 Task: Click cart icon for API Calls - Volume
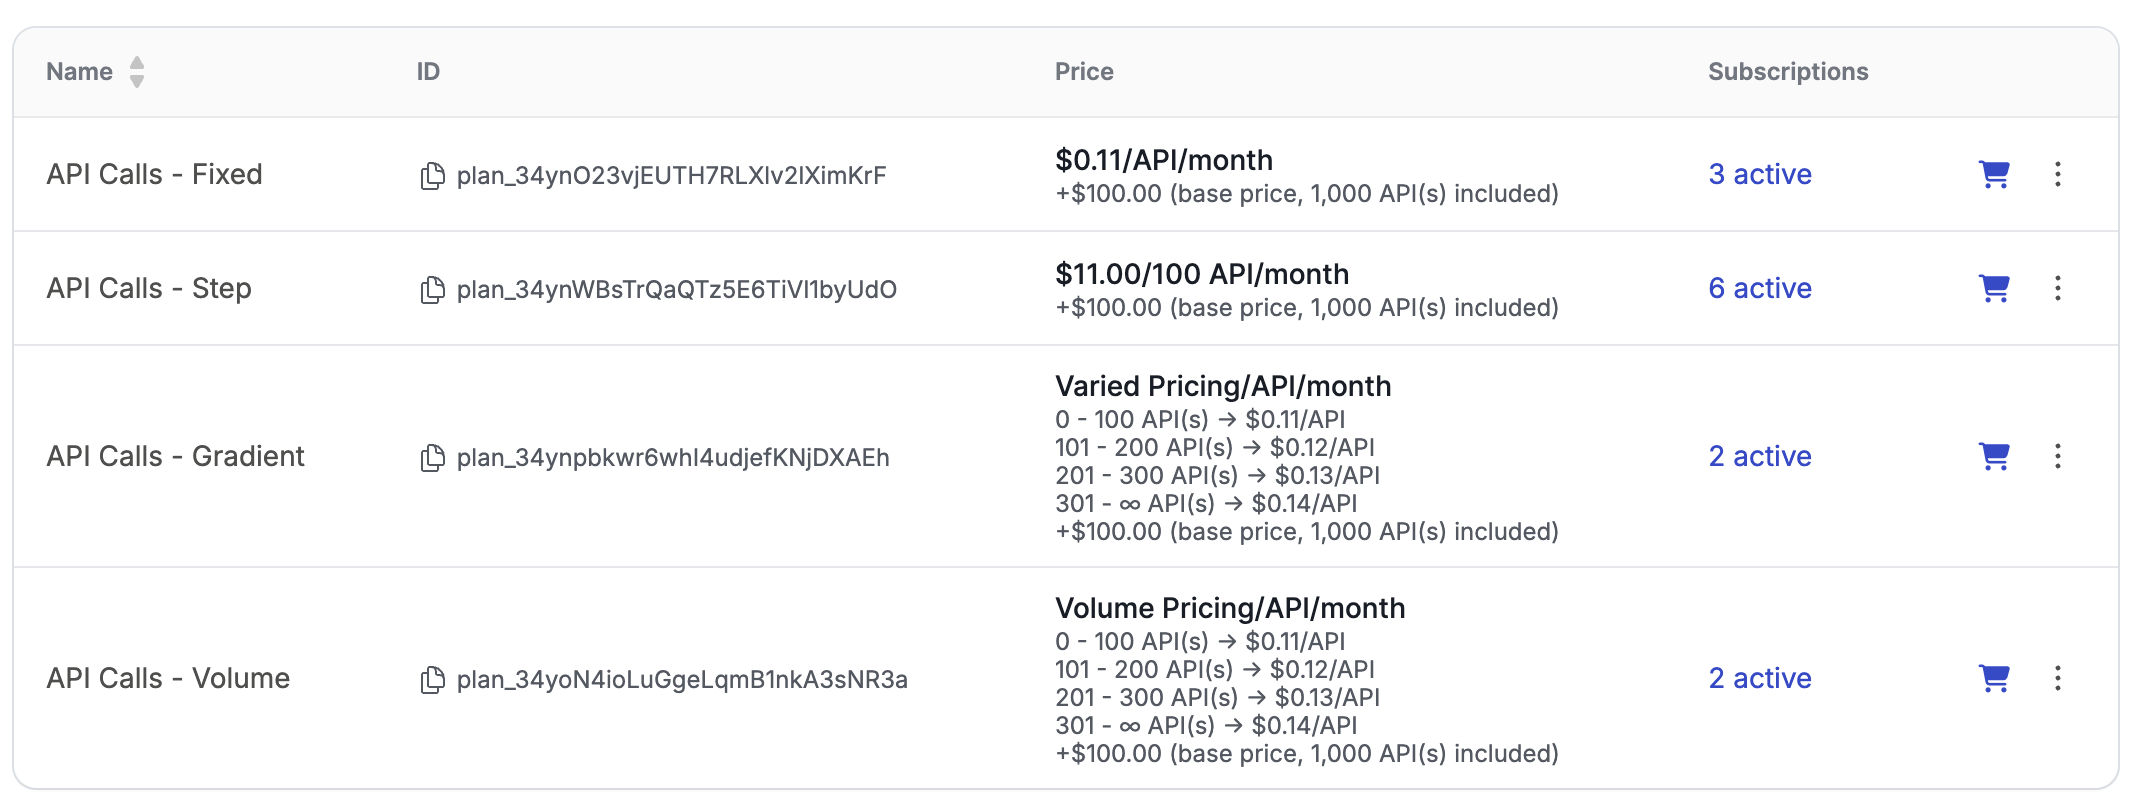[1994, 678]
